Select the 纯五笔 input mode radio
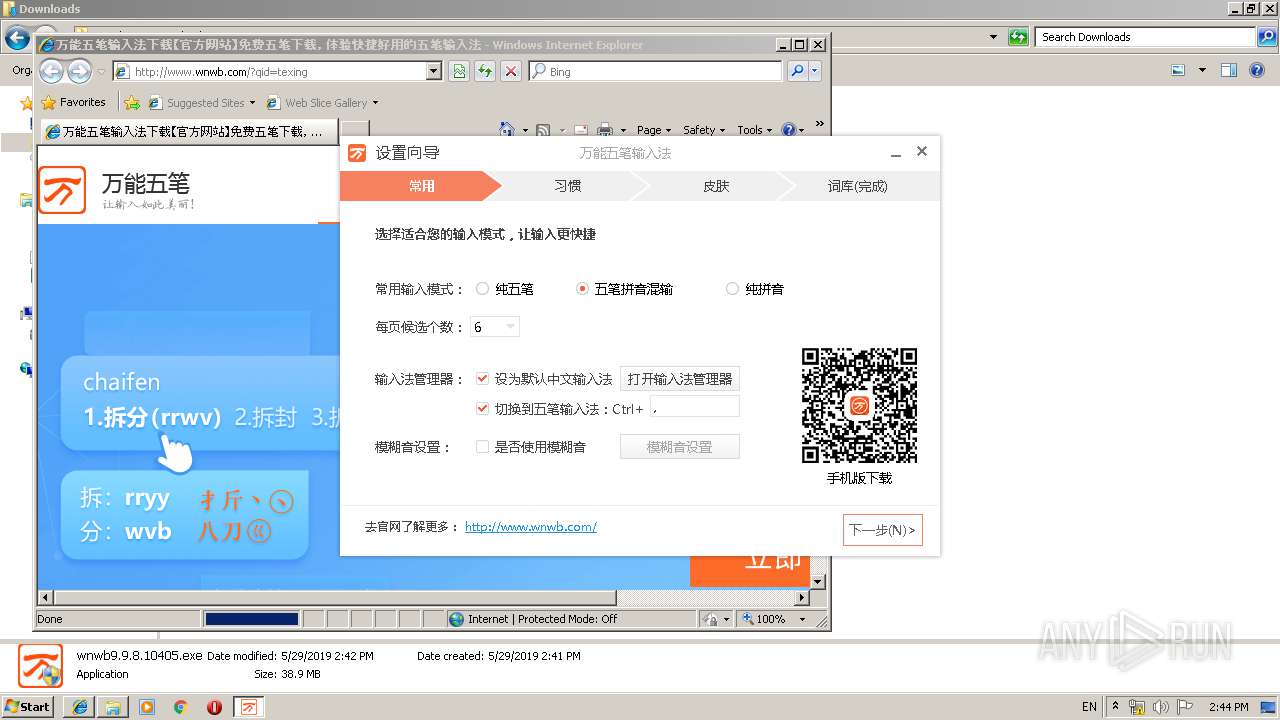The image size is (1280, 720). [482, 289]
